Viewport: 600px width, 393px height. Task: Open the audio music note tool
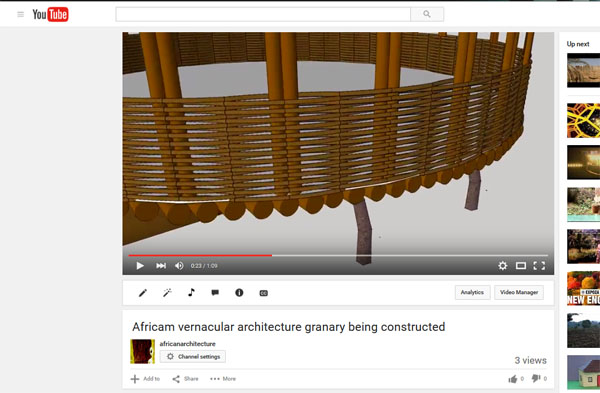(x=191, y=292)
